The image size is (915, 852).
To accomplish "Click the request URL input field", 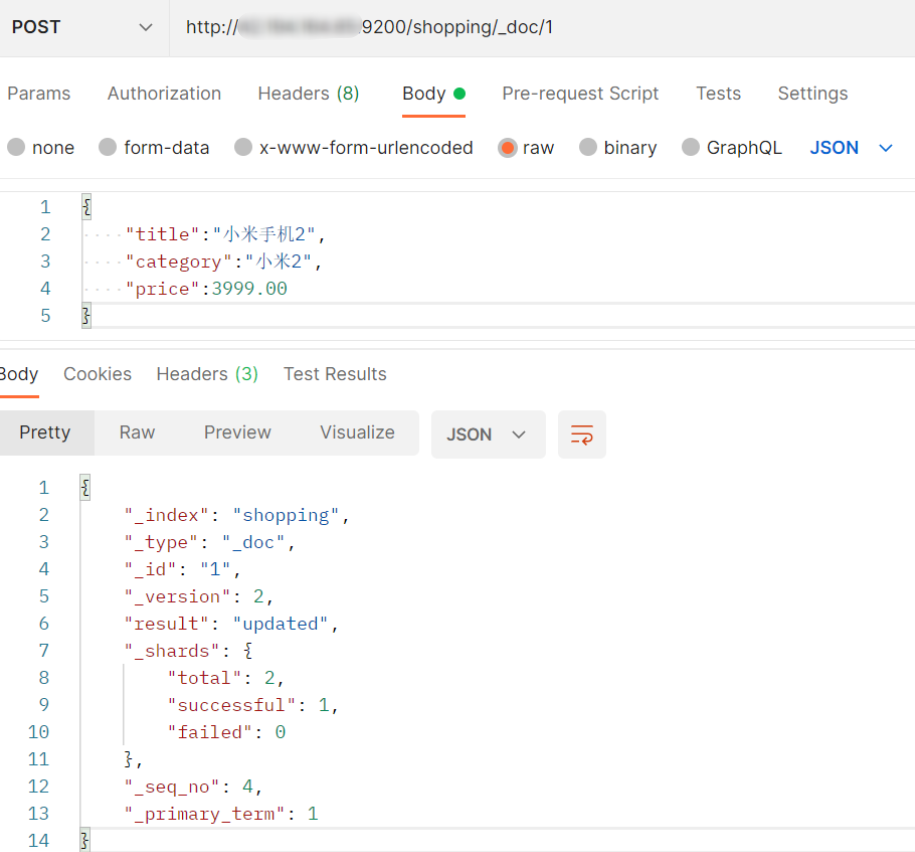I will tap(540, 28).
